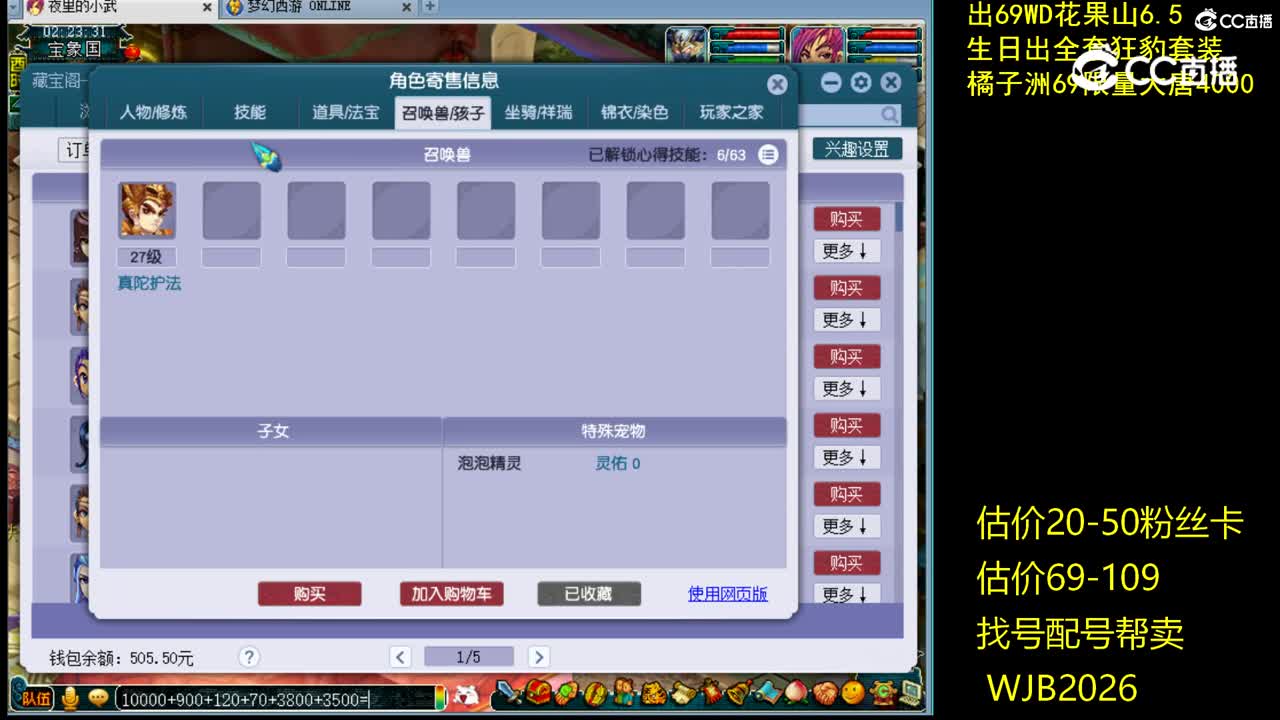The height and width of the screenshot is (720, 1280).
Task: Click the new tab plus button at top
Action: [429, 6]
